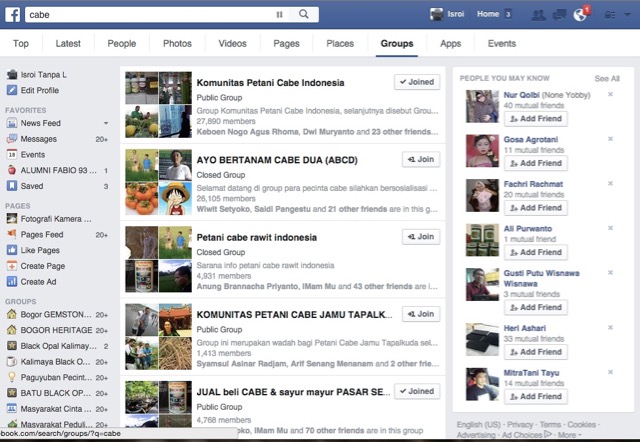This screenshot has height=442, width=640.
Task: Click the Facebook logo icon
Action: point(12,15)
